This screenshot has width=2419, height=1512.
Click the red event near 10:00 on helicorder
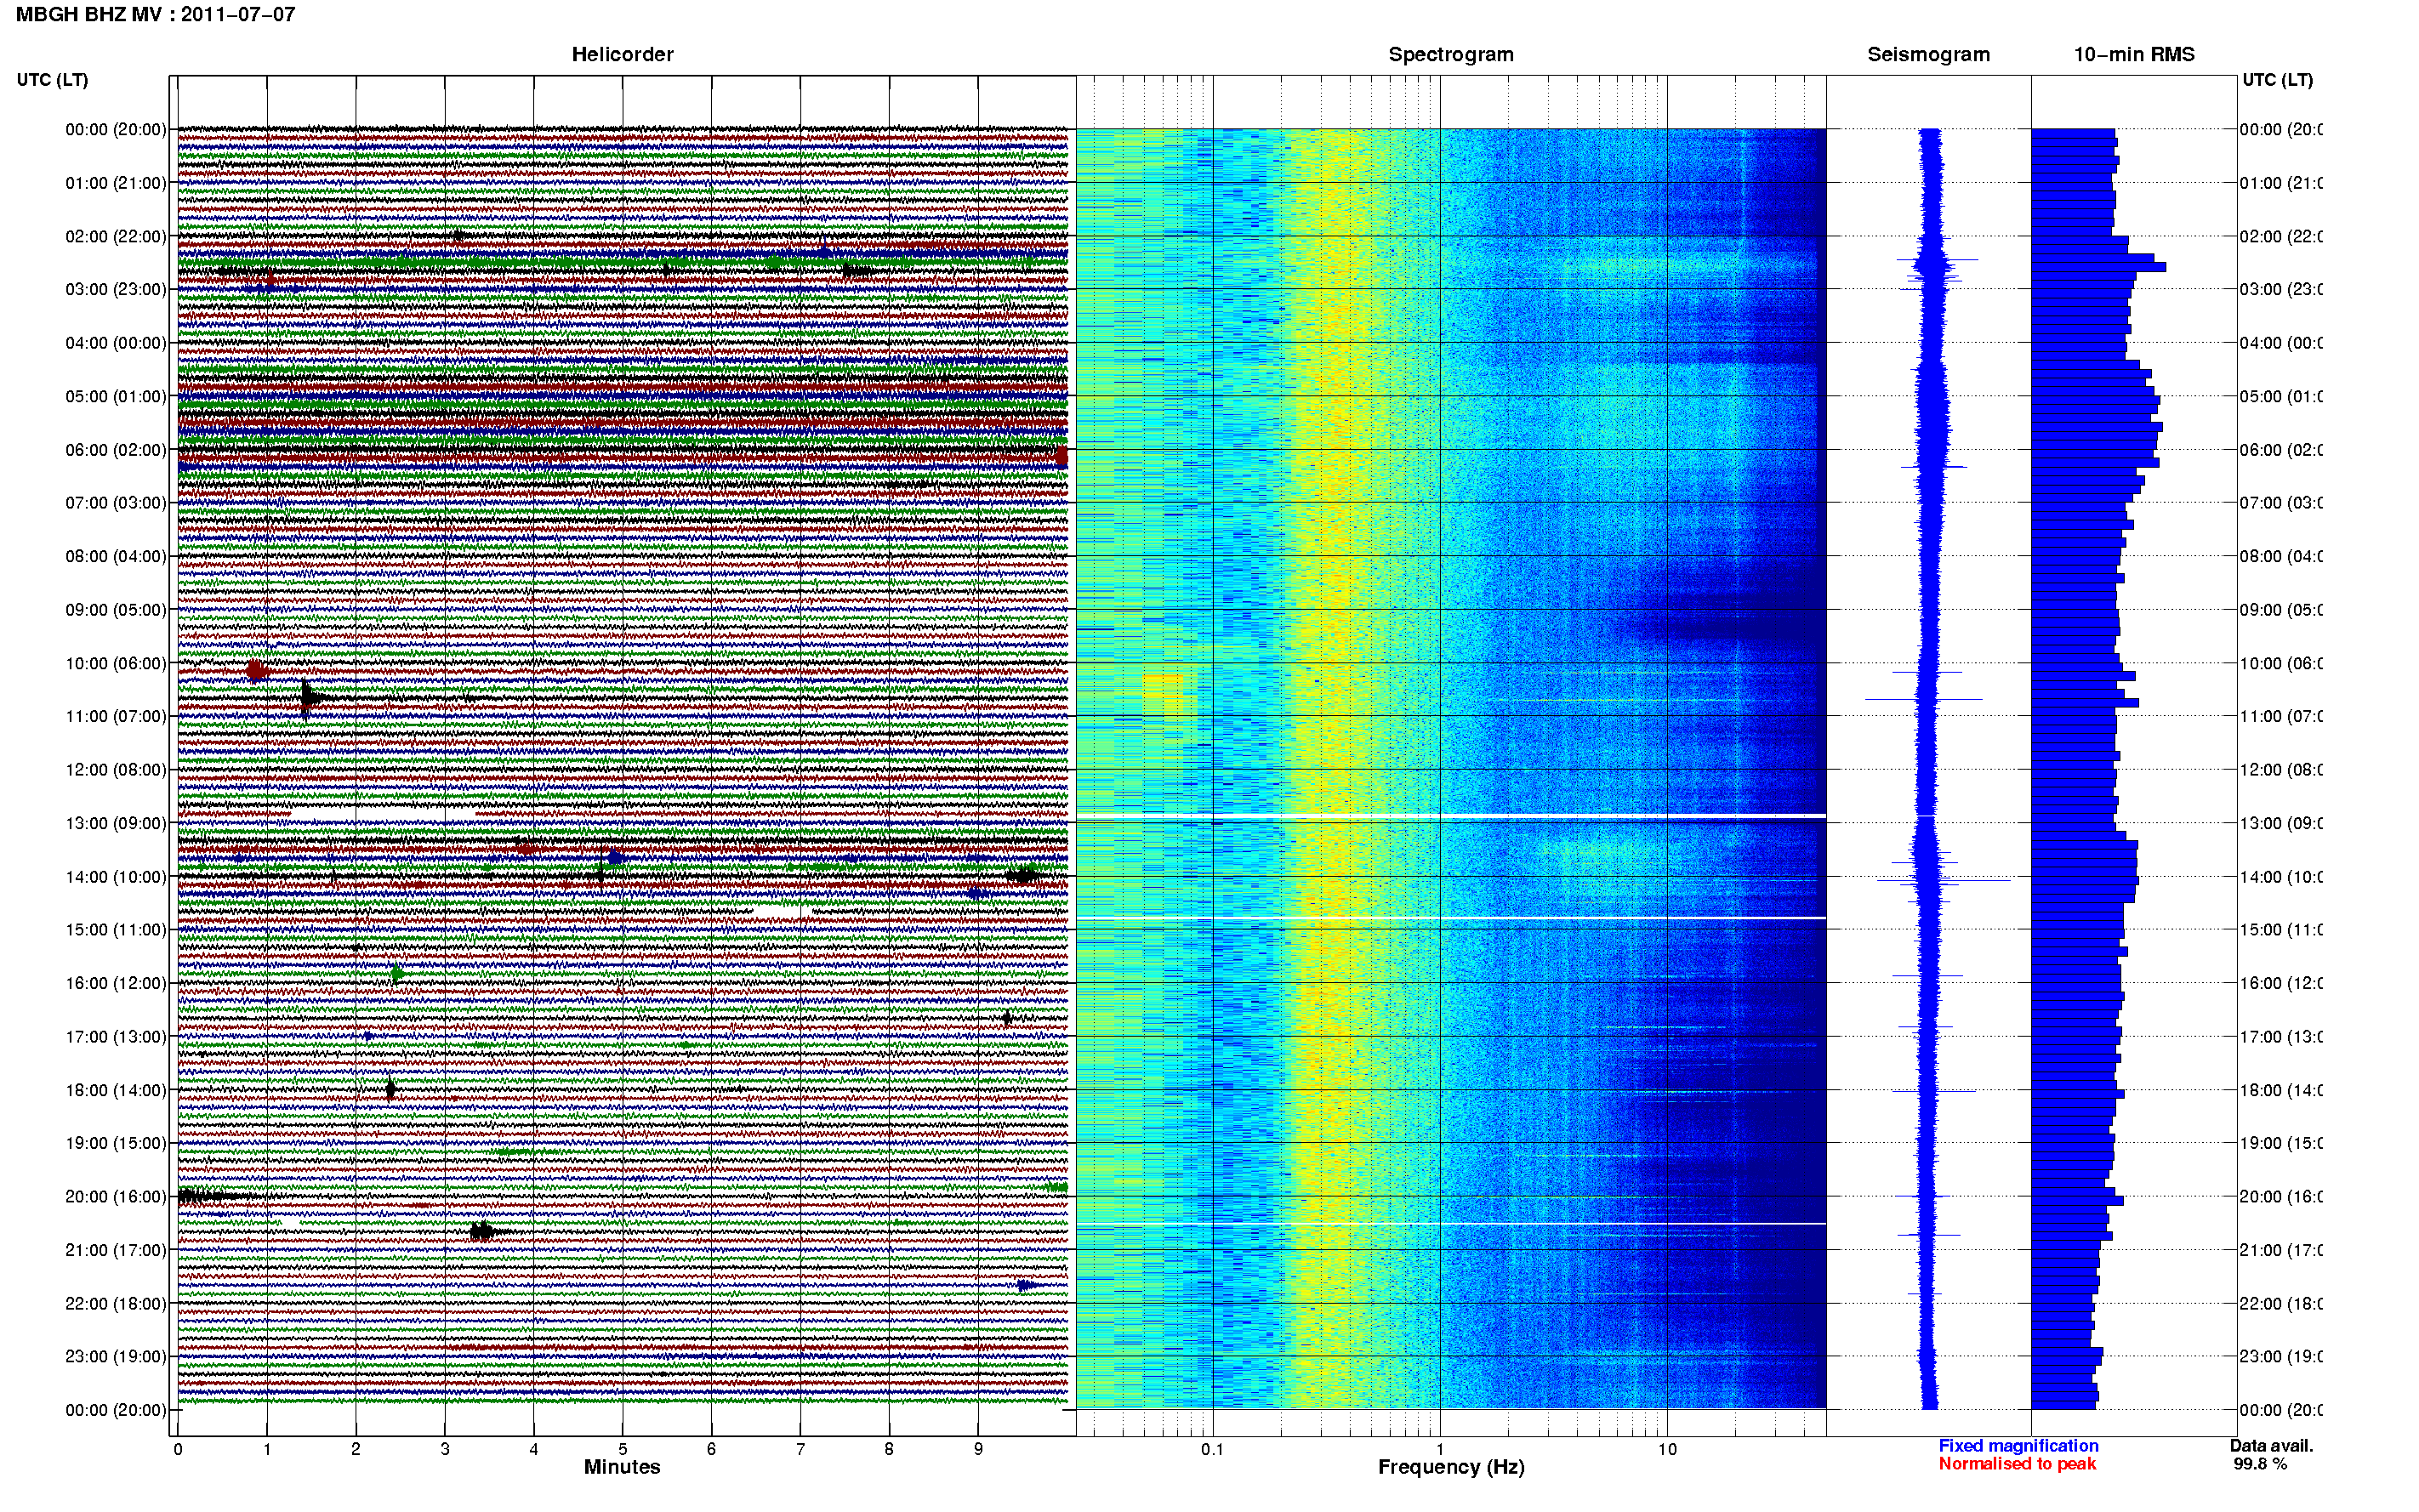click(256, 670)
